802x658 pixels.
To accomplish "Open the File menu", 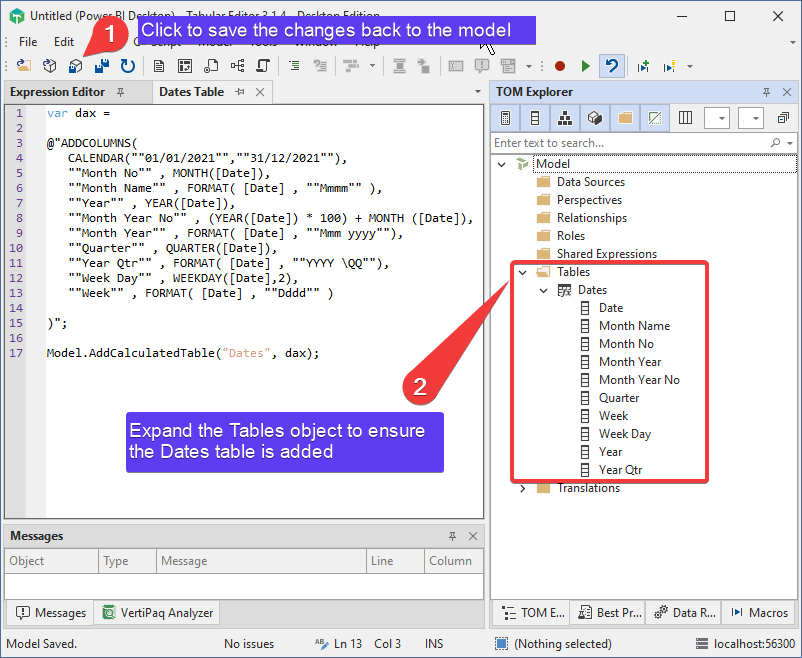I will tap(28, 42).
